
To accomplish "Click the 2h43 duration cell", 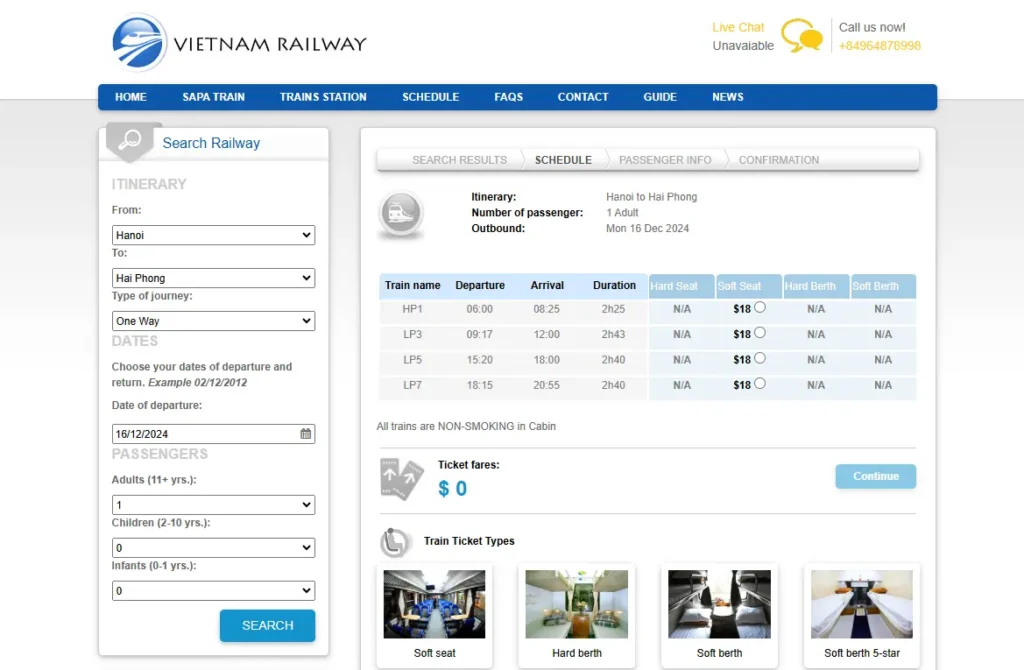I will (x=613, y=334).
